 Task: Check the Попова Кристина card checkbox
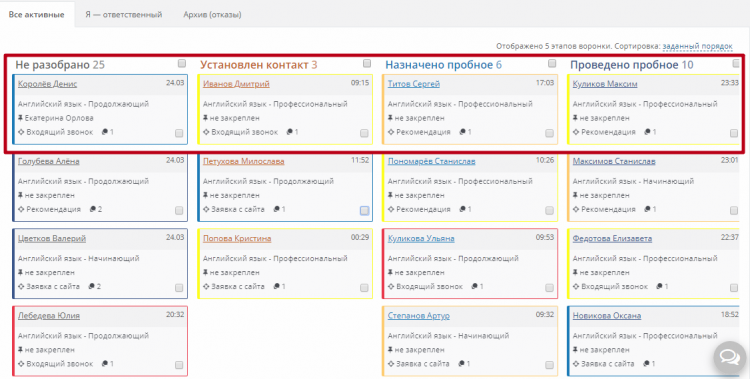click(x=364, y=288)
